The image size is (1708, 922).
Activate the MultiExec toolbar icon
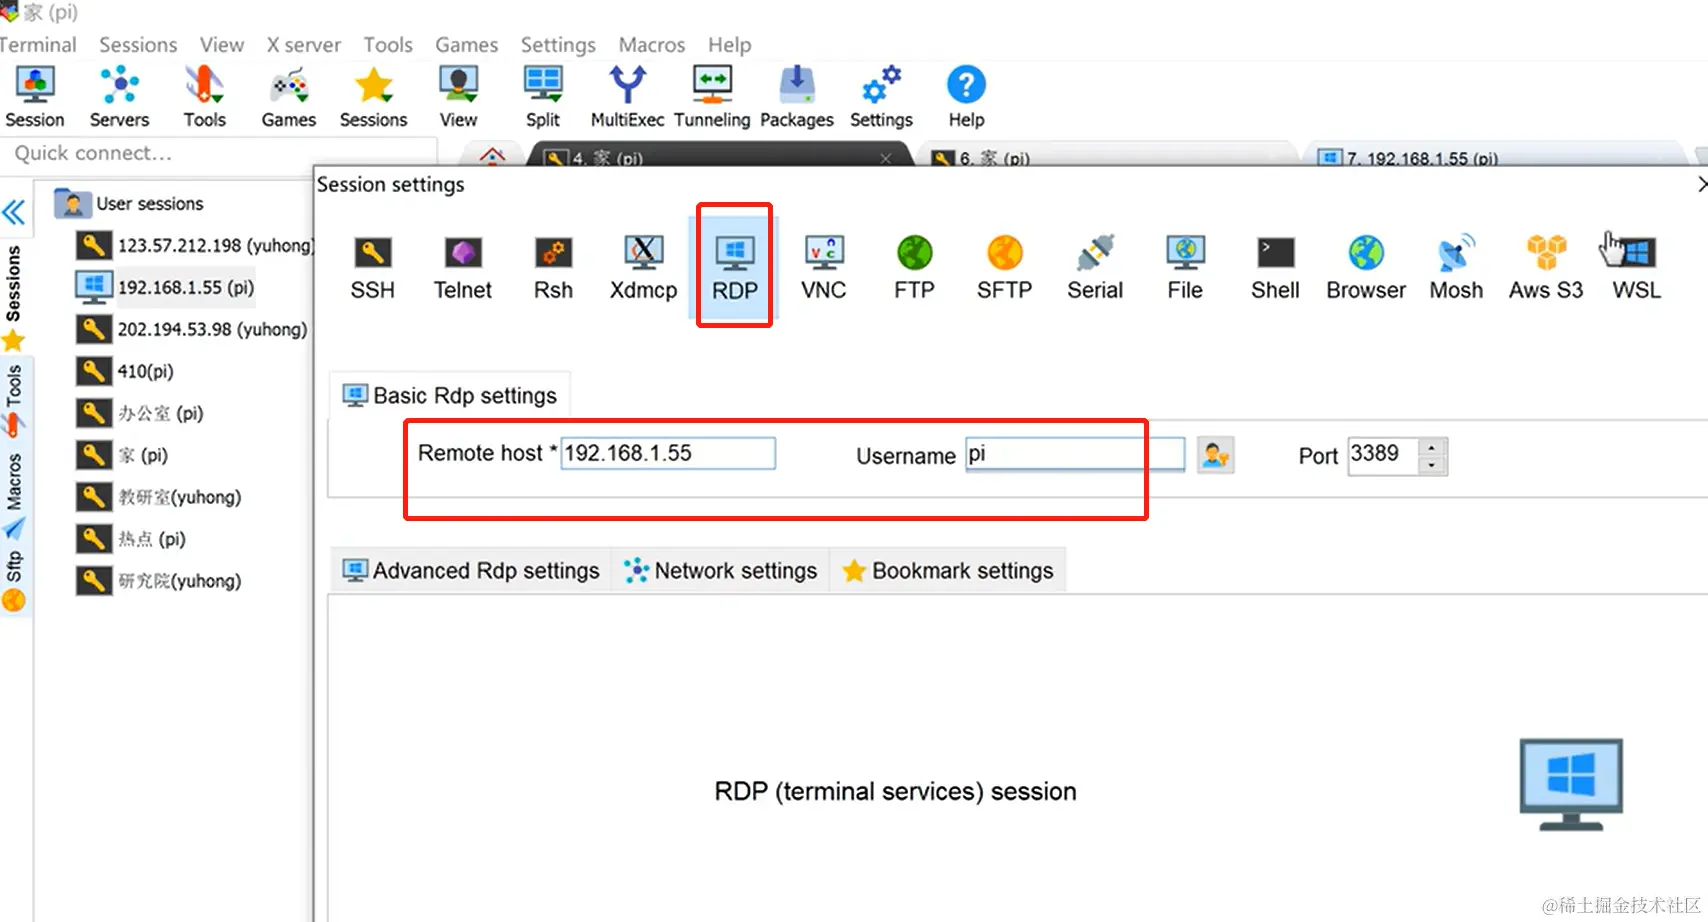[627, 97]
